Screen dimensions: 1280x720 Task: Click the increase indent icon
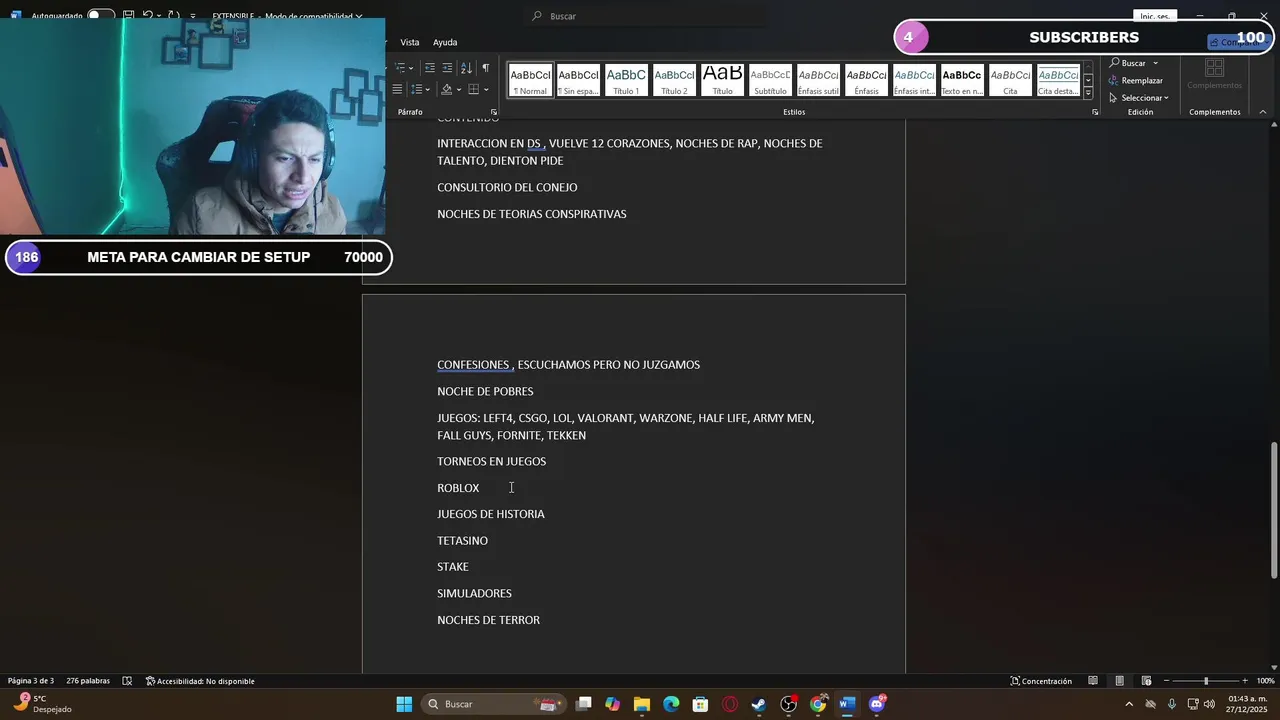pos(447,68)
